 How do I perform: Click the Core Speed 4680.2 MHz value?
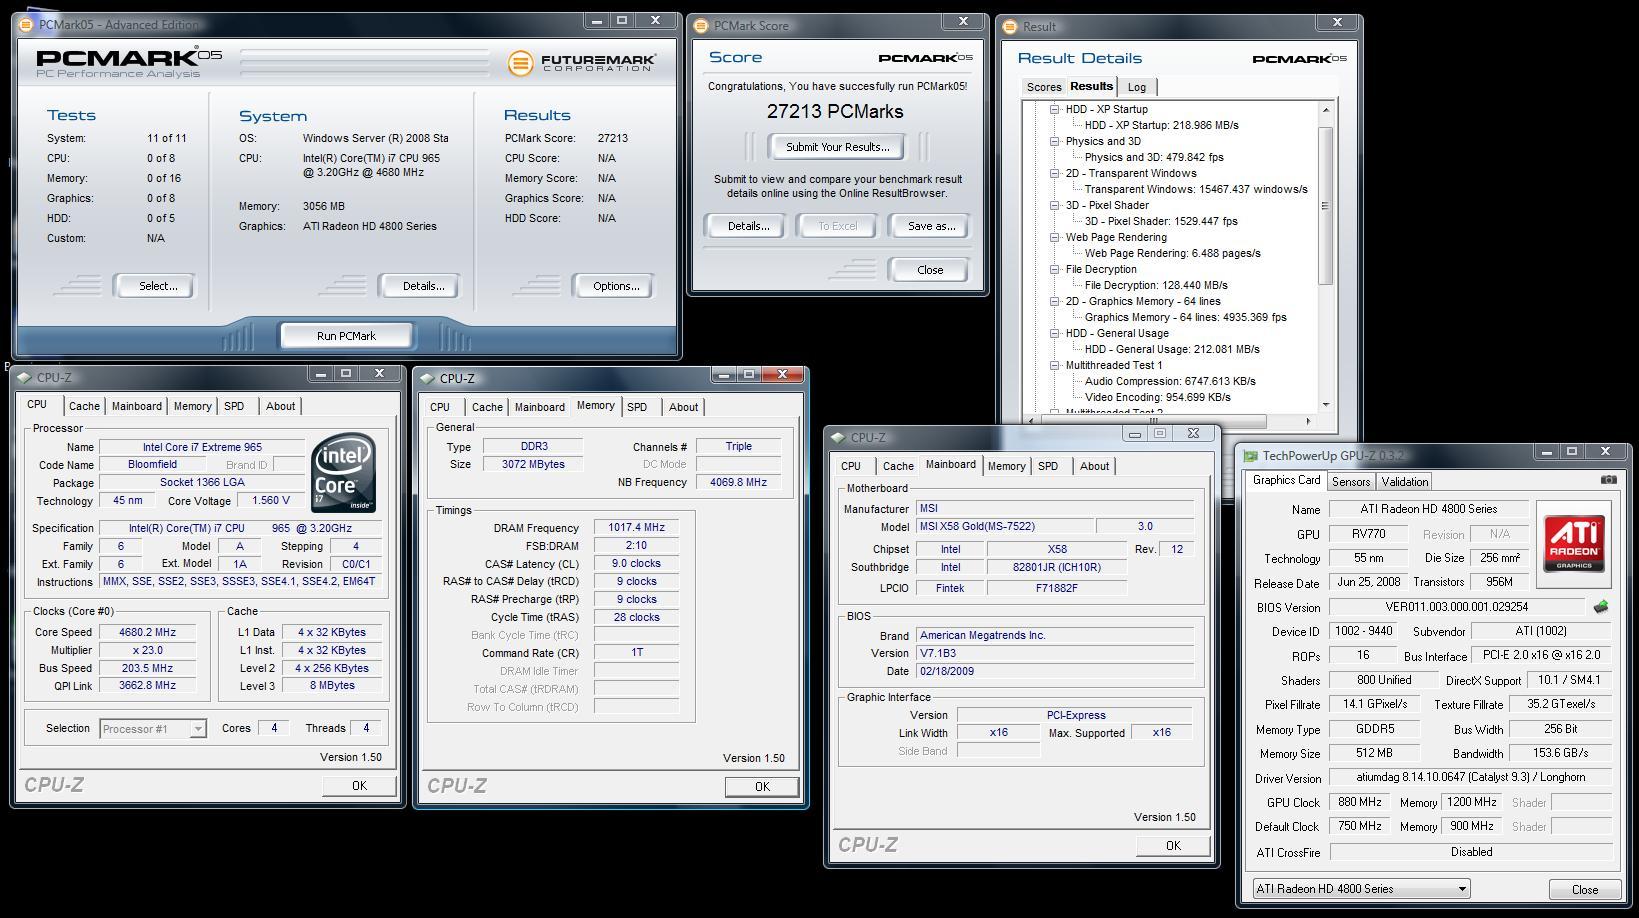click(x=148, y=632)
